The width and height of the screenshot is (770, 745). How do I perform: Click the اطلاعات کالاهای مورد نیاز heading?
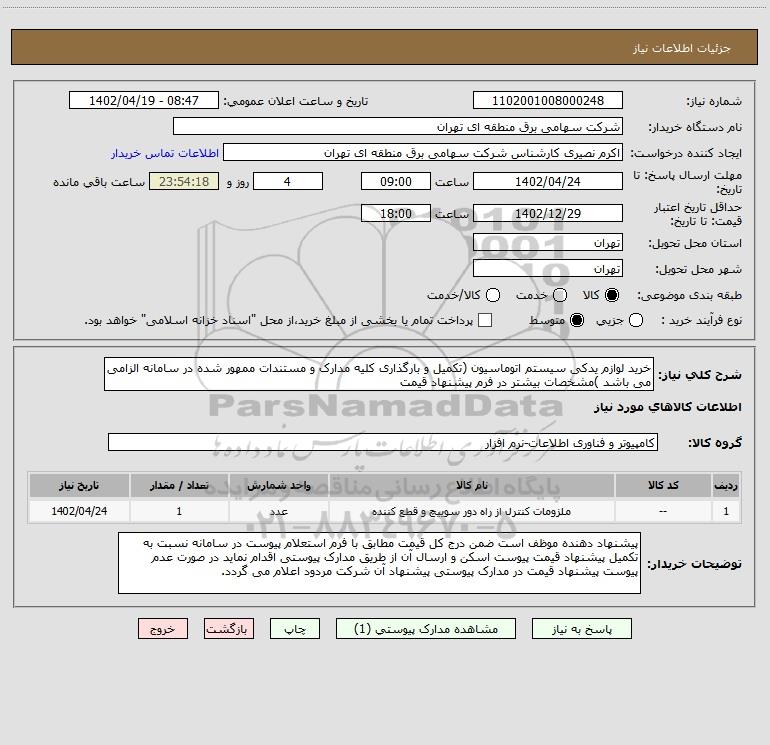pyautogui.click(x=667, y=407)
